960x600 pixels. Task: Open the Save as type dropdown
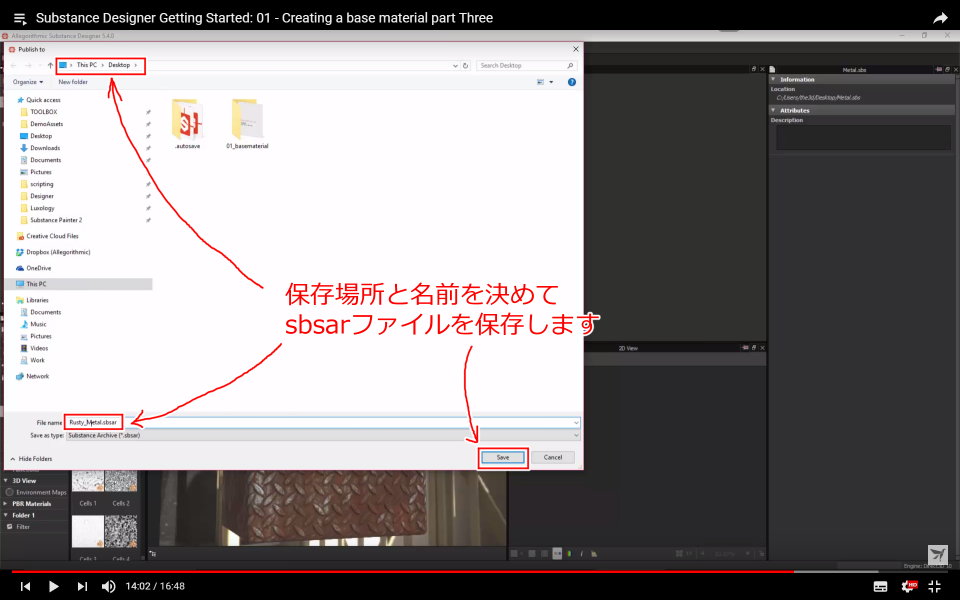[575, 435]
